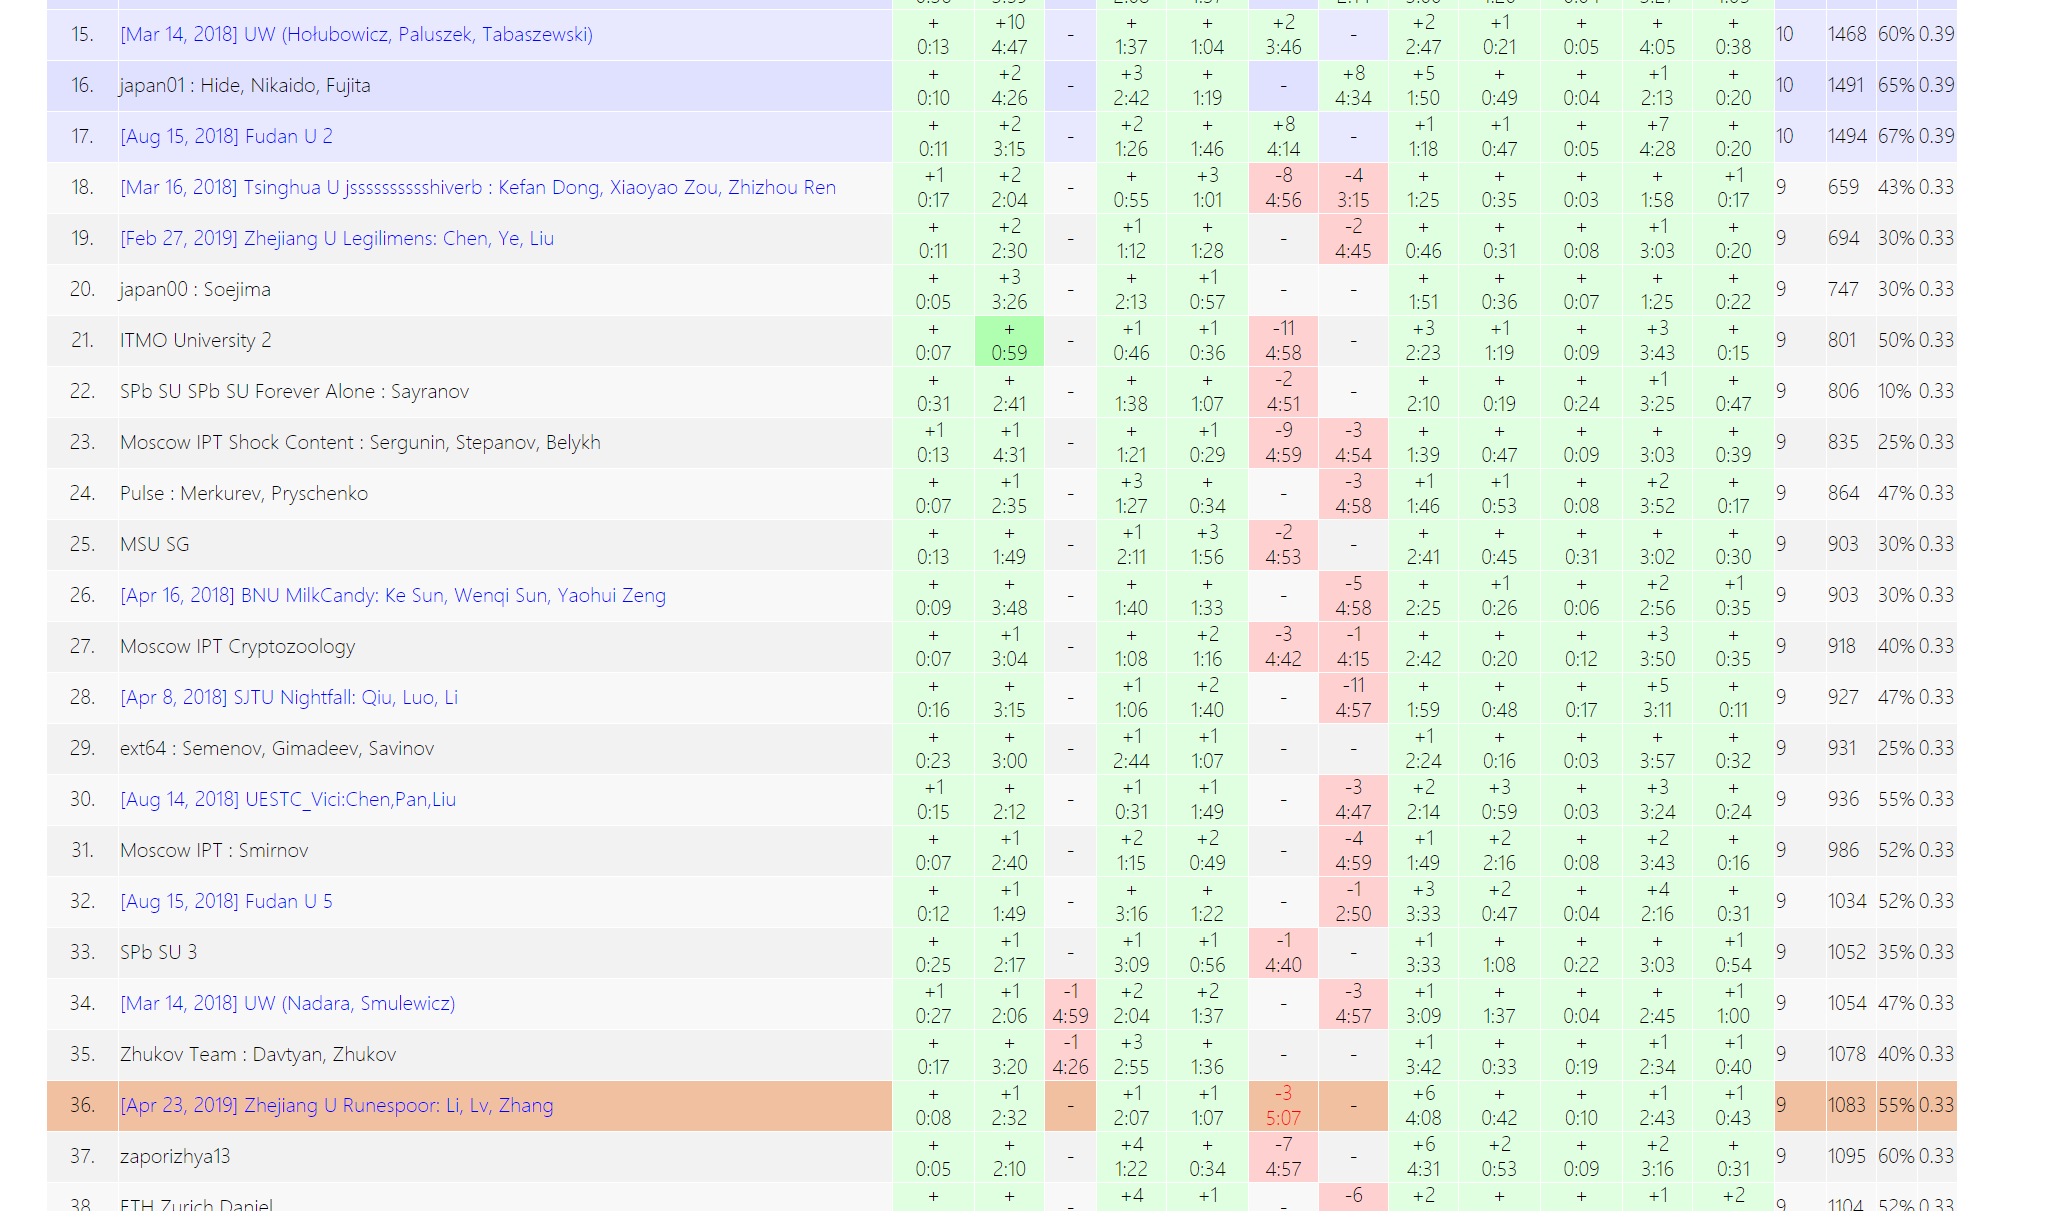The height and width of the screenshot is (1211, 2058).
Task: Click penalty 1083 in Runespoor row
Action: click(1846, 1106)
